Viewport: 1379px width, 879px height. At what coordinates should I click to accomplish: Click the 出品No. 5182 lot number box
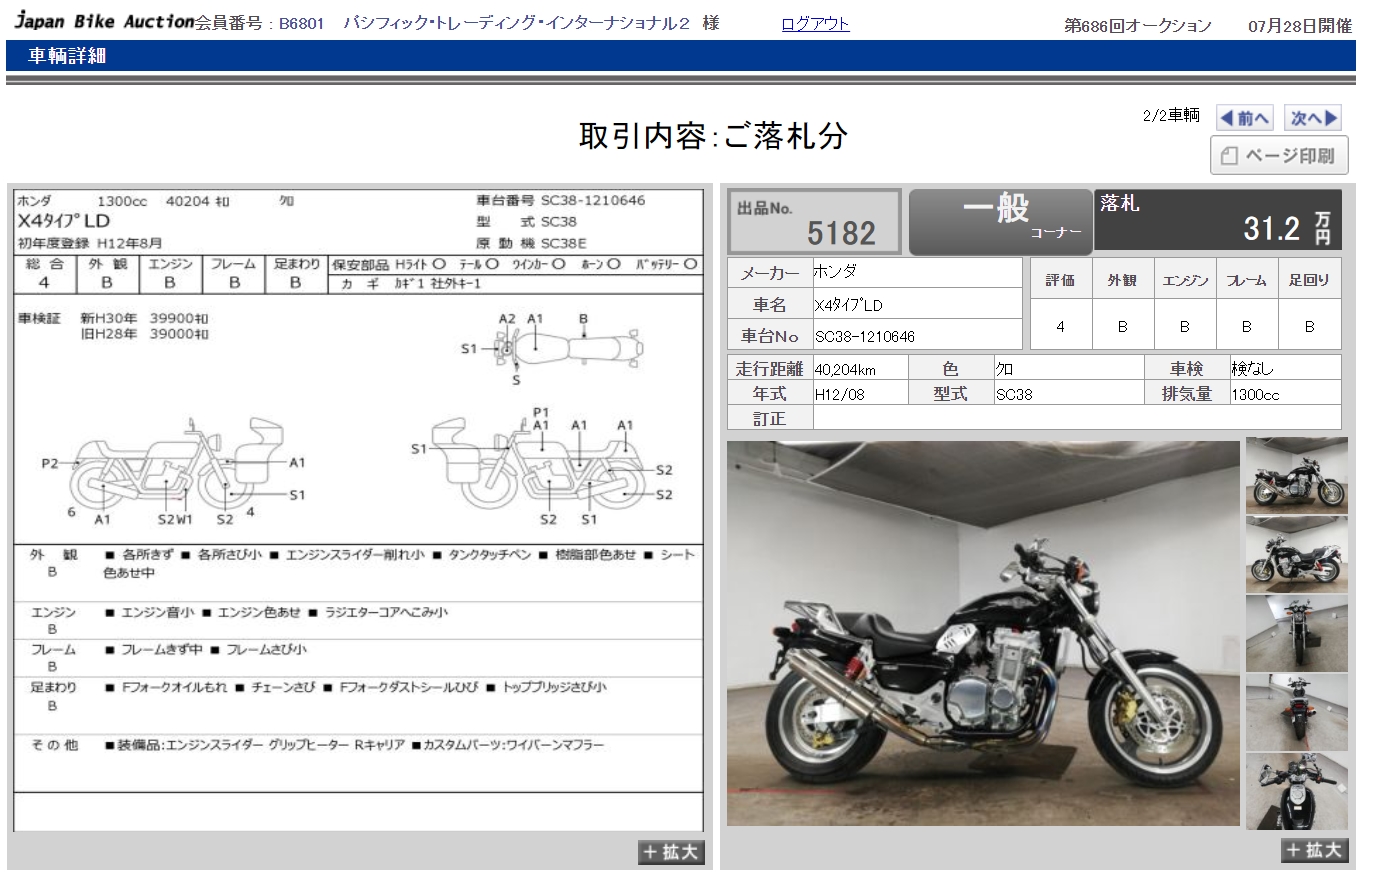814,221
